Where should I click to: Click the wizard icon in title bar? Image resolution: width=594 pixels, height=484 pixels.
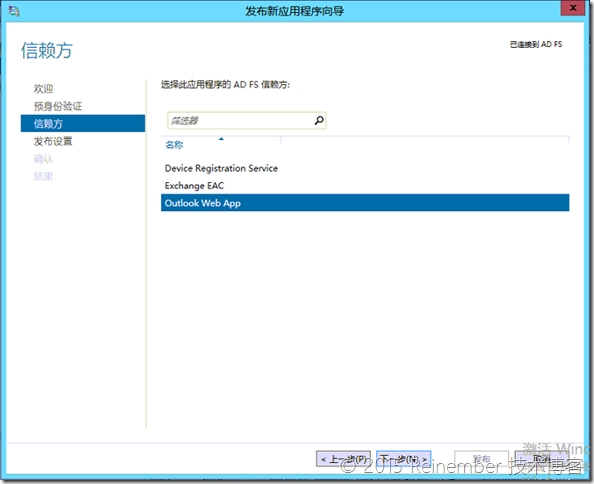point(14,11)
